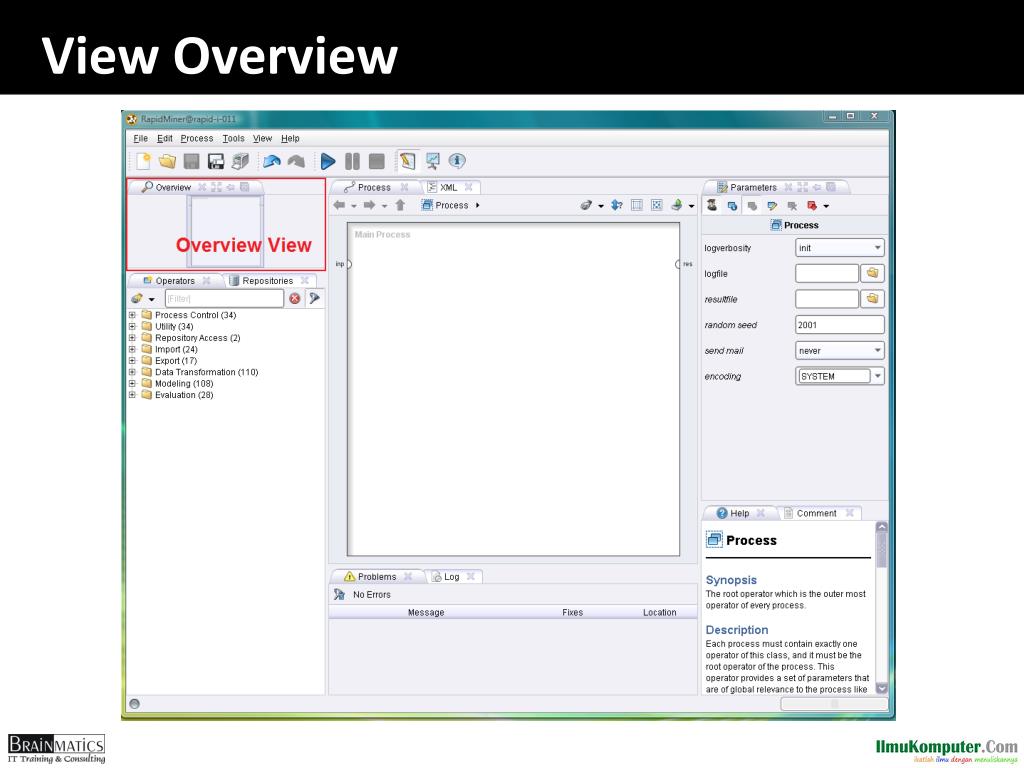
Task: Click the Help panel scrollbar down arrow
Action: pos(882,688)
